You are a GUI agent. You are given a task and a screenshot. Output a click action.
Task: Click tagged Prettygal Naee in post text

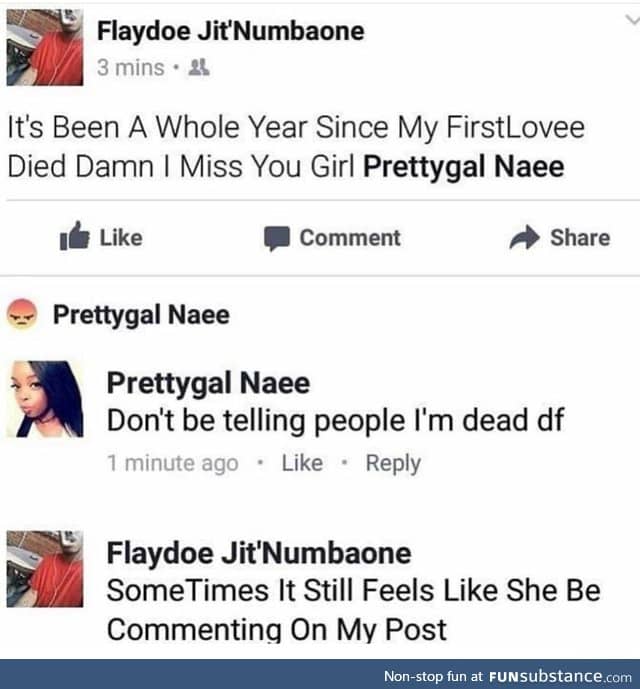tap(463, 167)
